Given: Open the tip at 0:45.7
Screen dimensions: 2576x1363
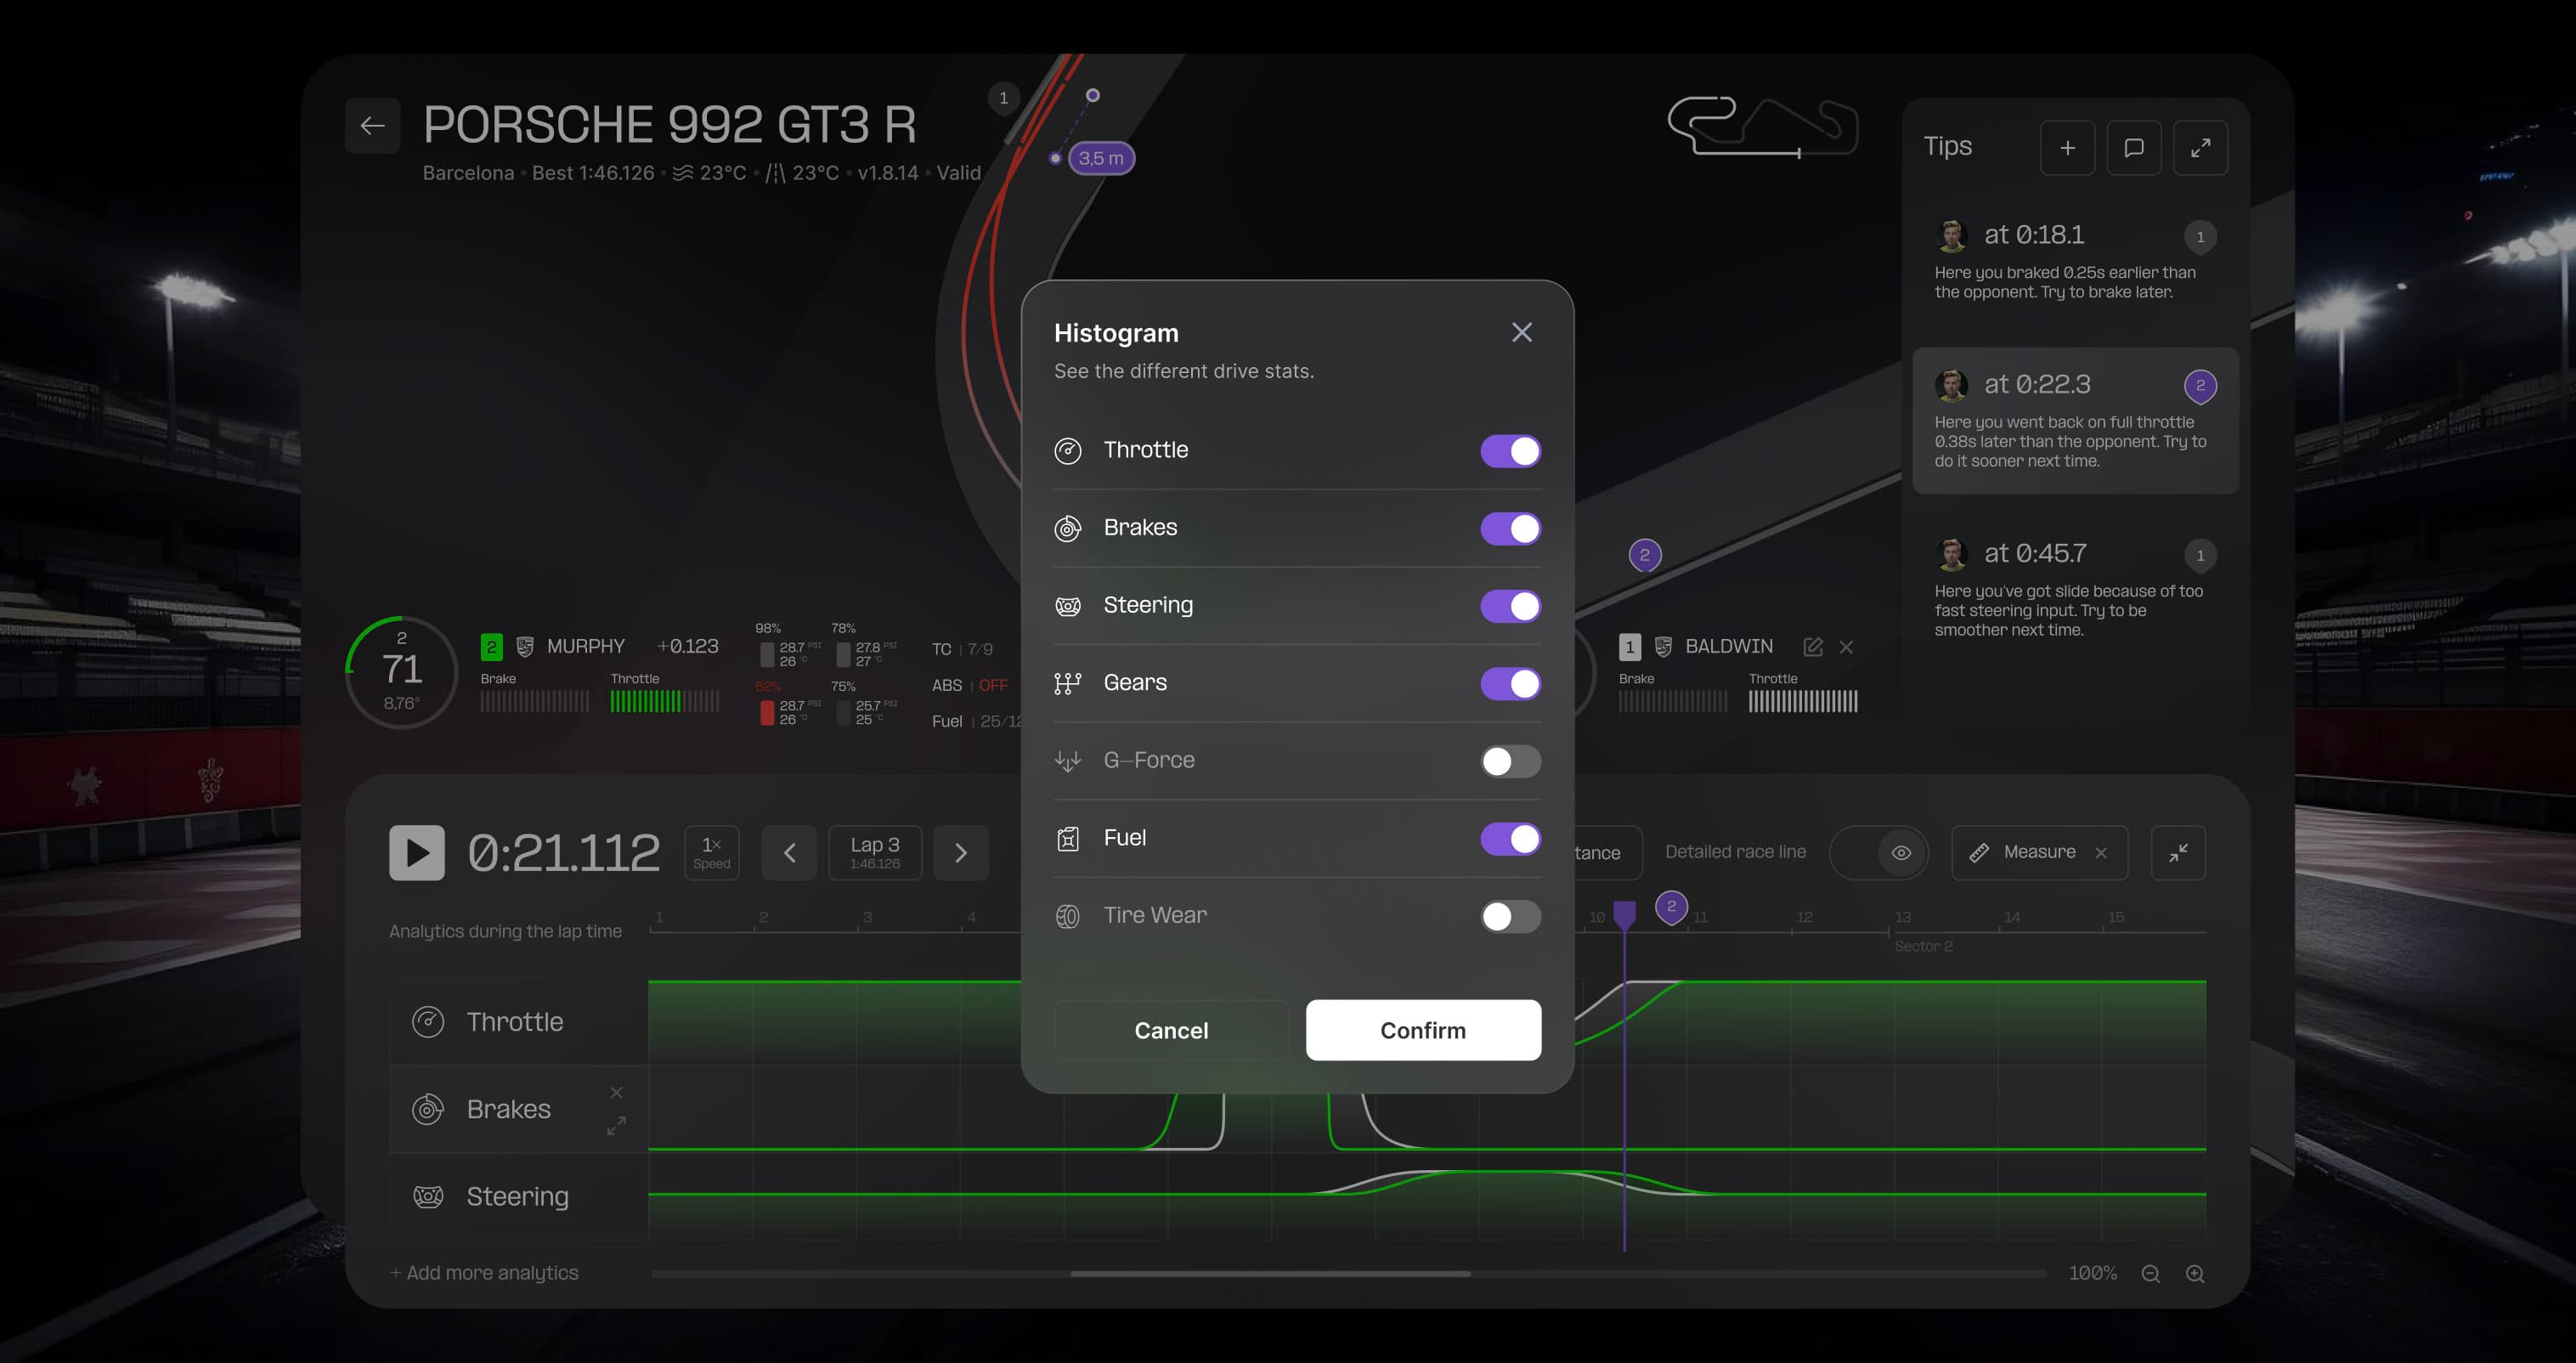Looking at the screenshot, I should pyautogui.click(x=2075, y=590).
